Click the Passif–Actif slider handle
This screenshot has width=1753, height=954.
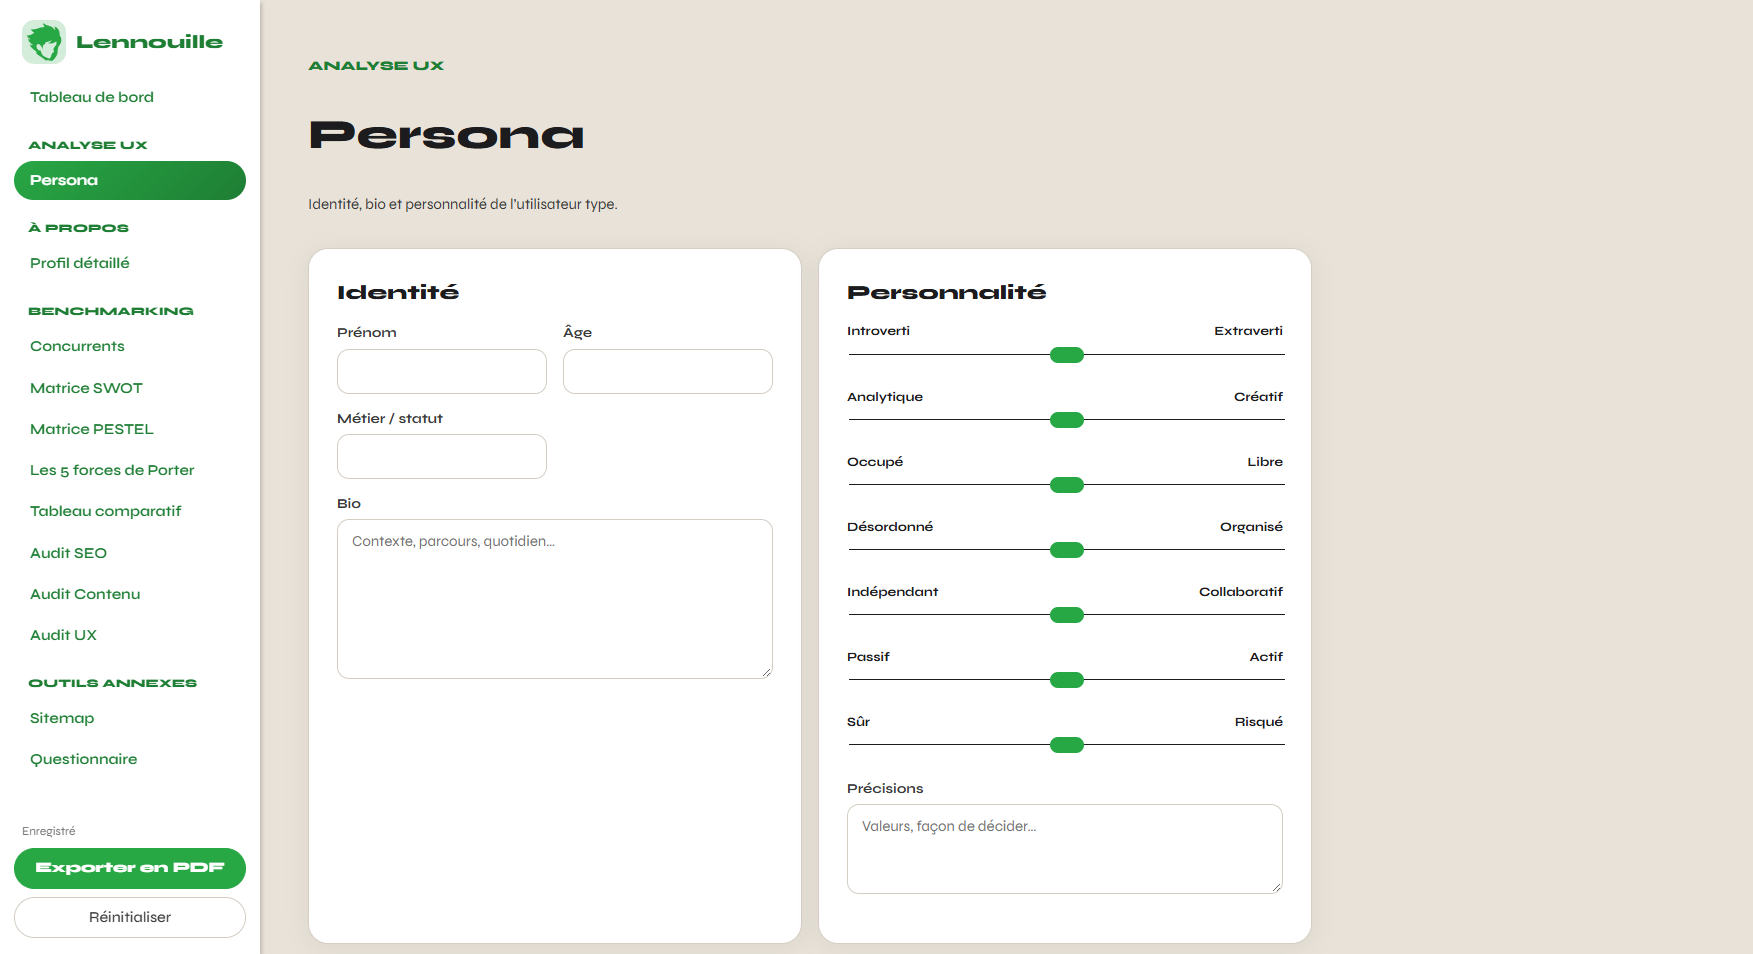click(x=1067, y=680)
